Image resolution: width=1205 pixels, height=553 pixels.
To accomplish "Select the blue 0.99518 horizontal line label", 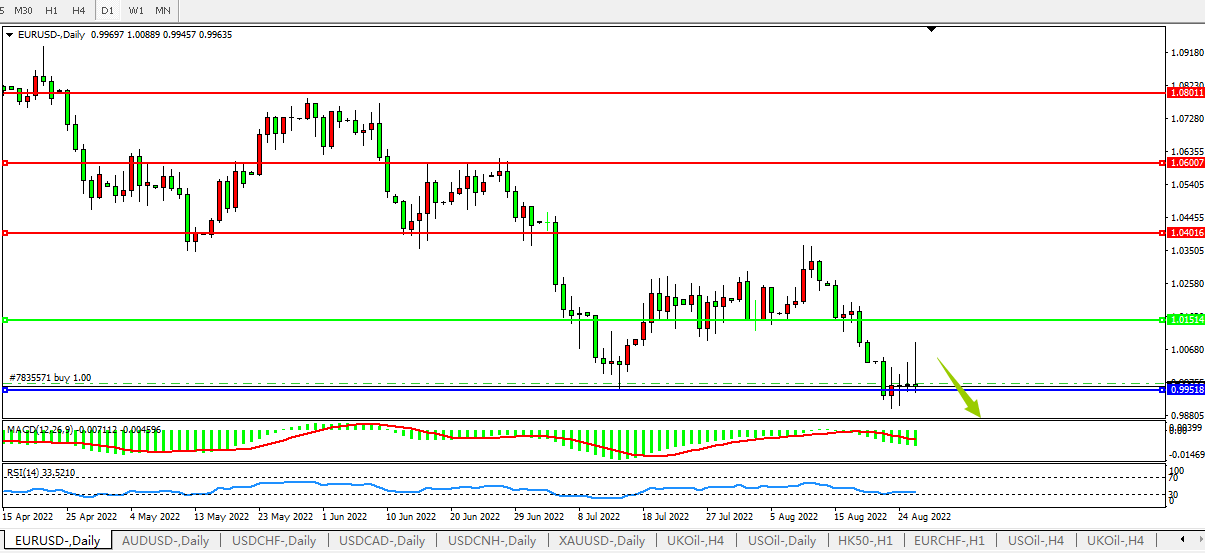I will (x=1185, y=389).
